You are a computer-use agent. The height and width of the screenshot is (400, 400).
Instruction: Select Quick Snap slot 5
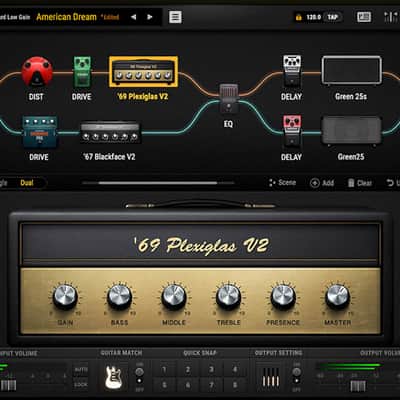164,385
